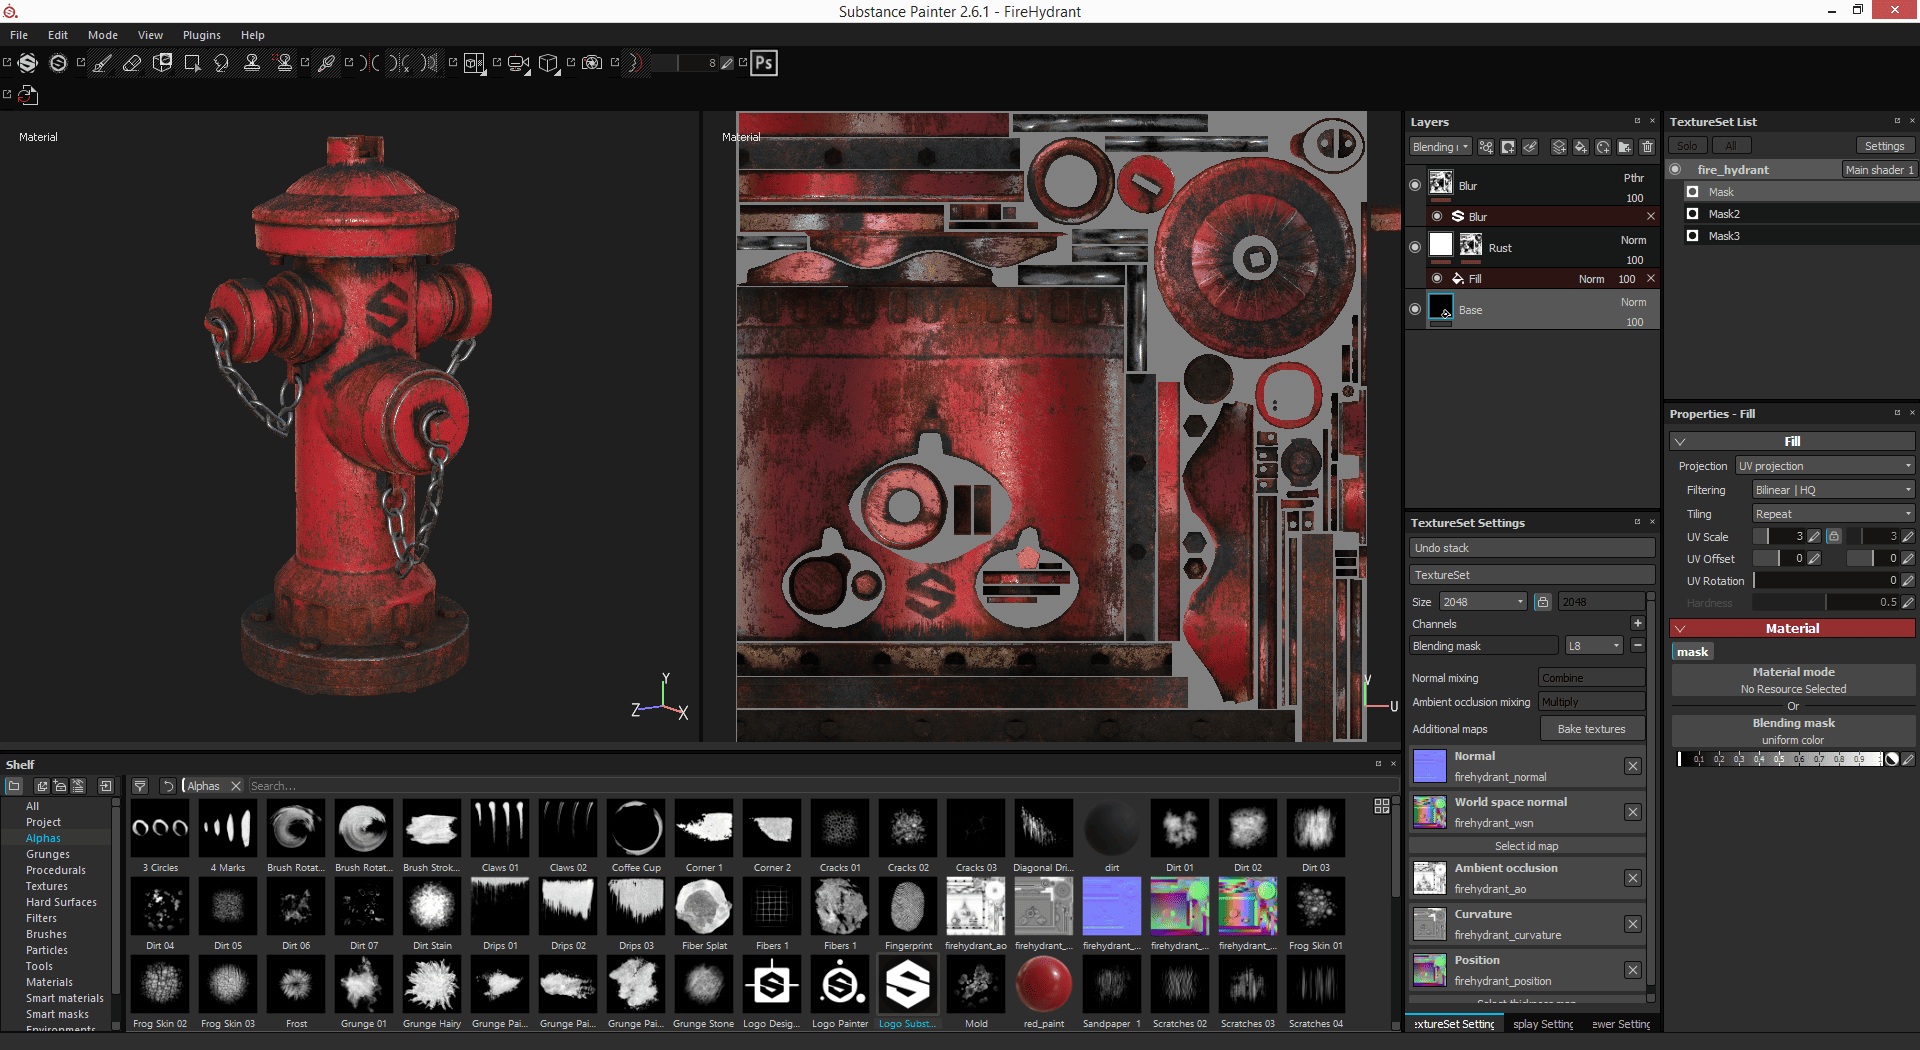Adjust the Hardness slider showing 0.5
The image size is (1920, 1050).
coord(1826,602)
